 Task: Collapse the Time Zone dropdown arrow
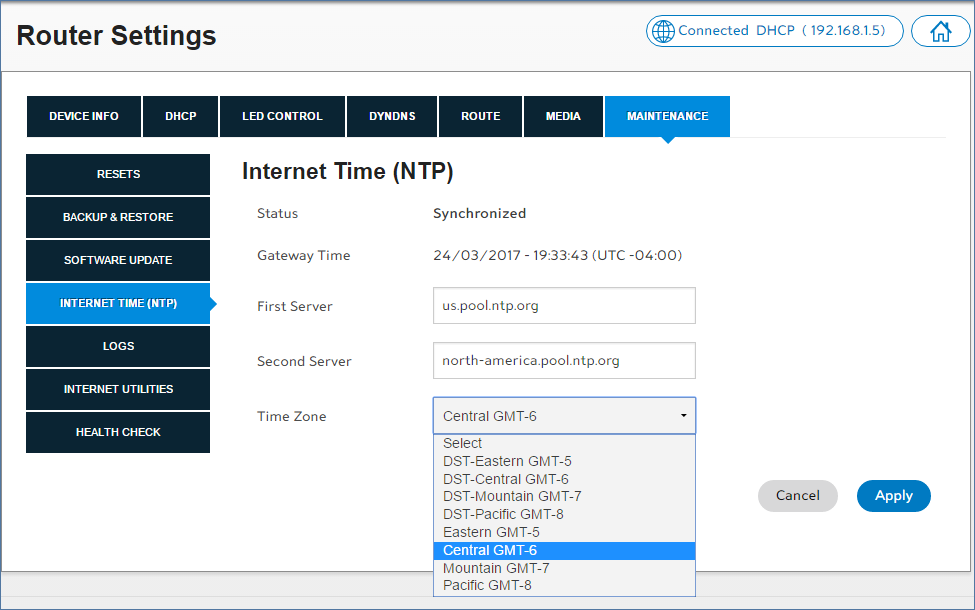[x=683, y=416]
